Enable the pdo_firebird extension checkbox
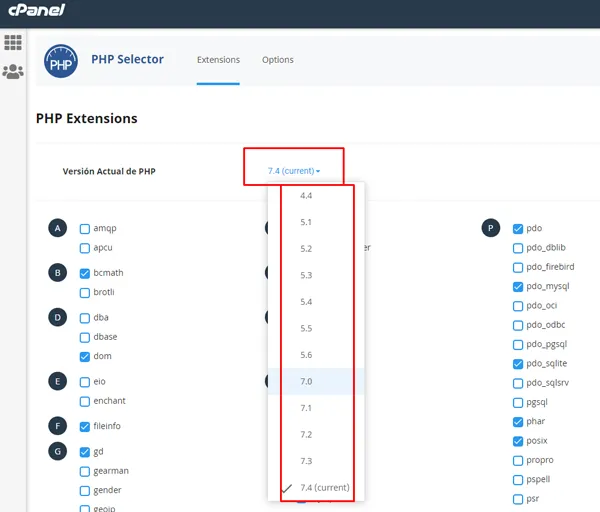Image resolution: width=600 pixels, height=512 pixels. point(518,267)
